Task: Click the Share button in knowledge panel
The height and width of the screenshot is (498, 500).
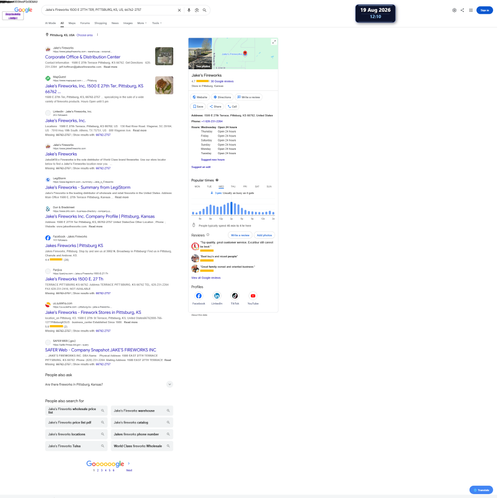Action: pyautogui.click(x=215, y=106)
